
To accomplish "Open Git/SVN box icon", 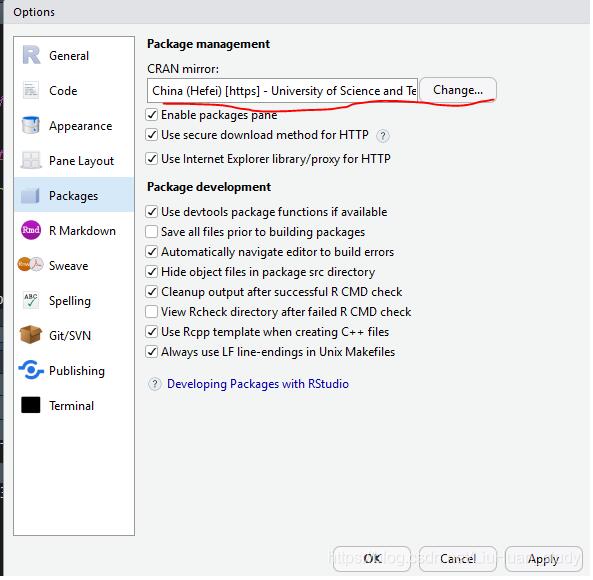I will [31, 335].
